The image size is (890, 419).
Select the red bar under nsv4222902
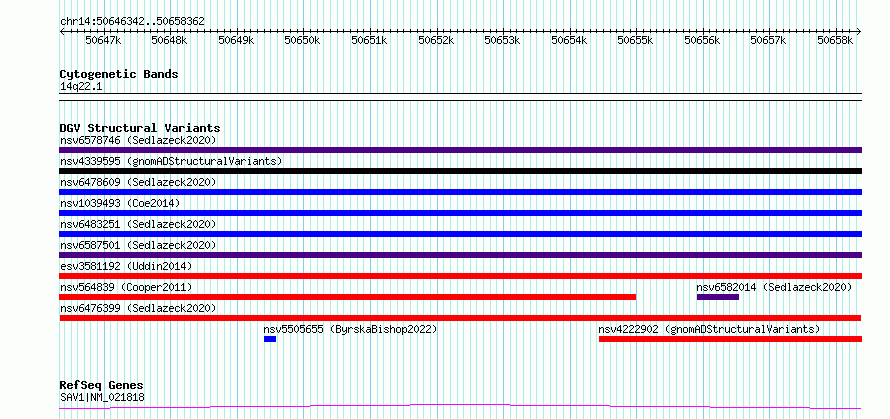click(x=731, y=339)
